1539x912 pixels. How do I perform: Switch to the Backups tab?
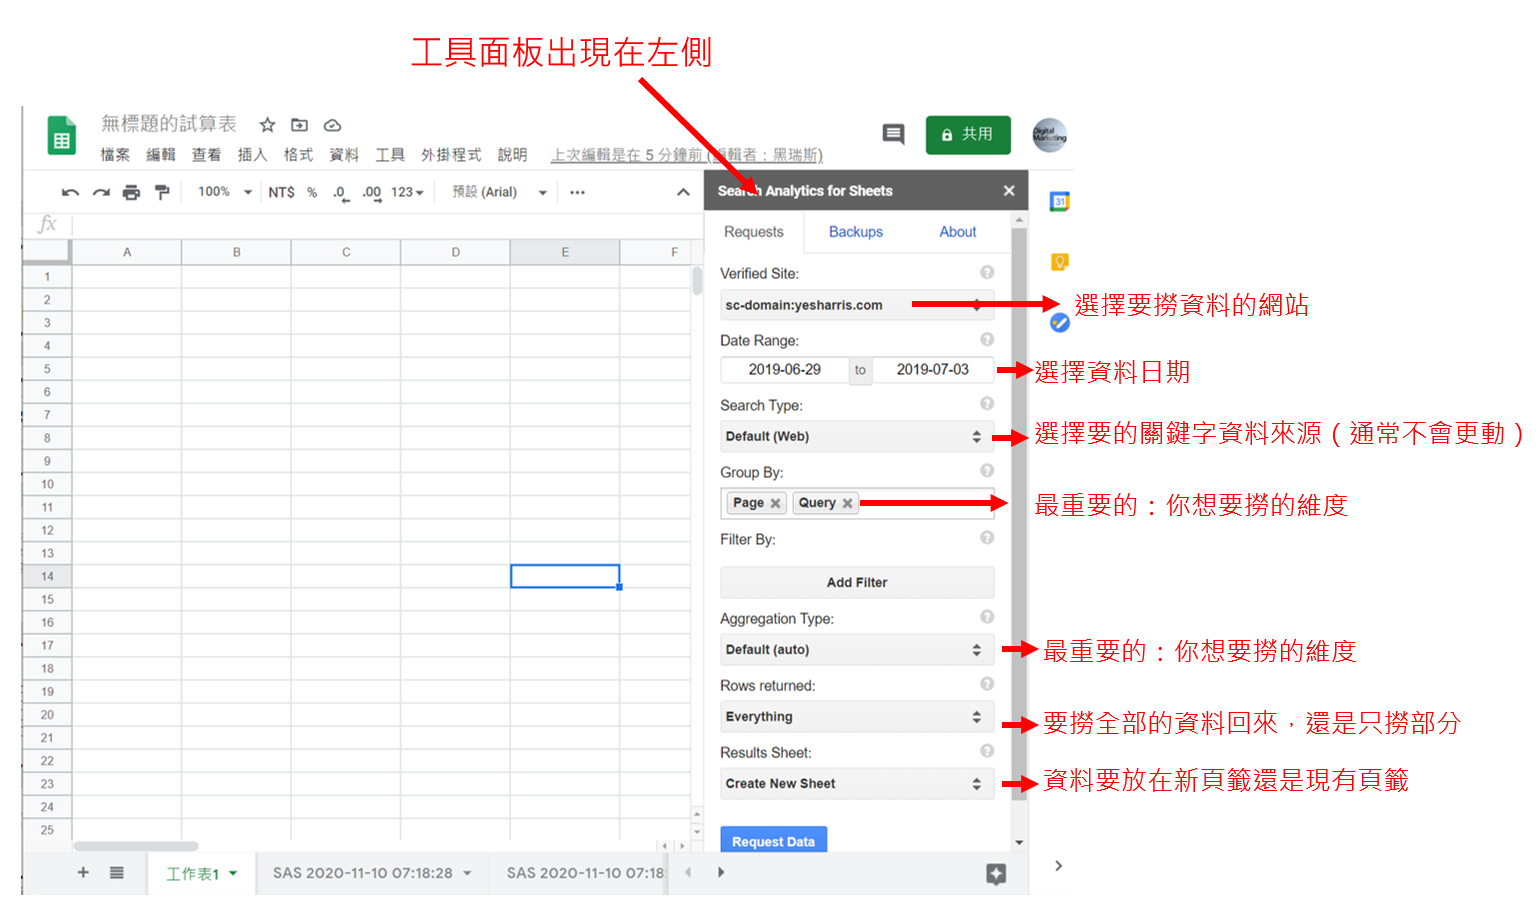856,232
